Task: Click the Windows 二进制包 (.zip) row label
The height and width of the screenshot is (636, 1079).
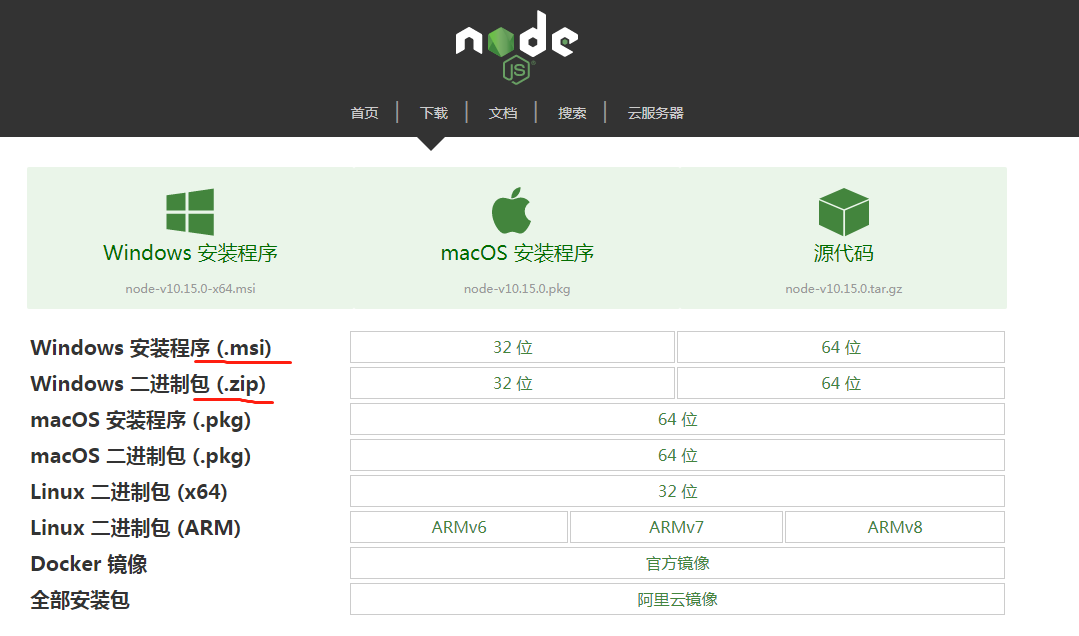Action: click(x=148, y=383)
